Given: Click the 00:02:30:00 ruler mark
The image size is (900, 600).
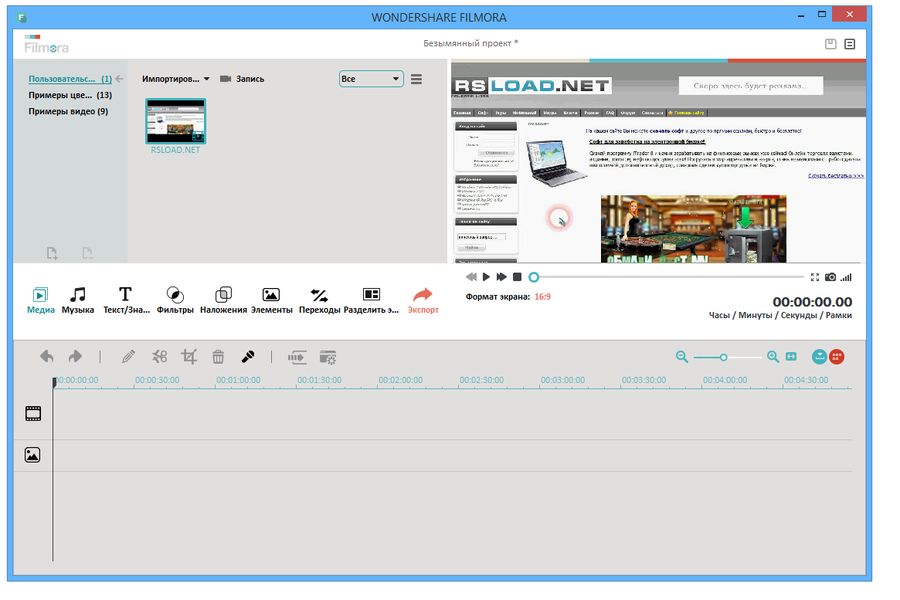Looking at the screenshot, I should point(482,380).
